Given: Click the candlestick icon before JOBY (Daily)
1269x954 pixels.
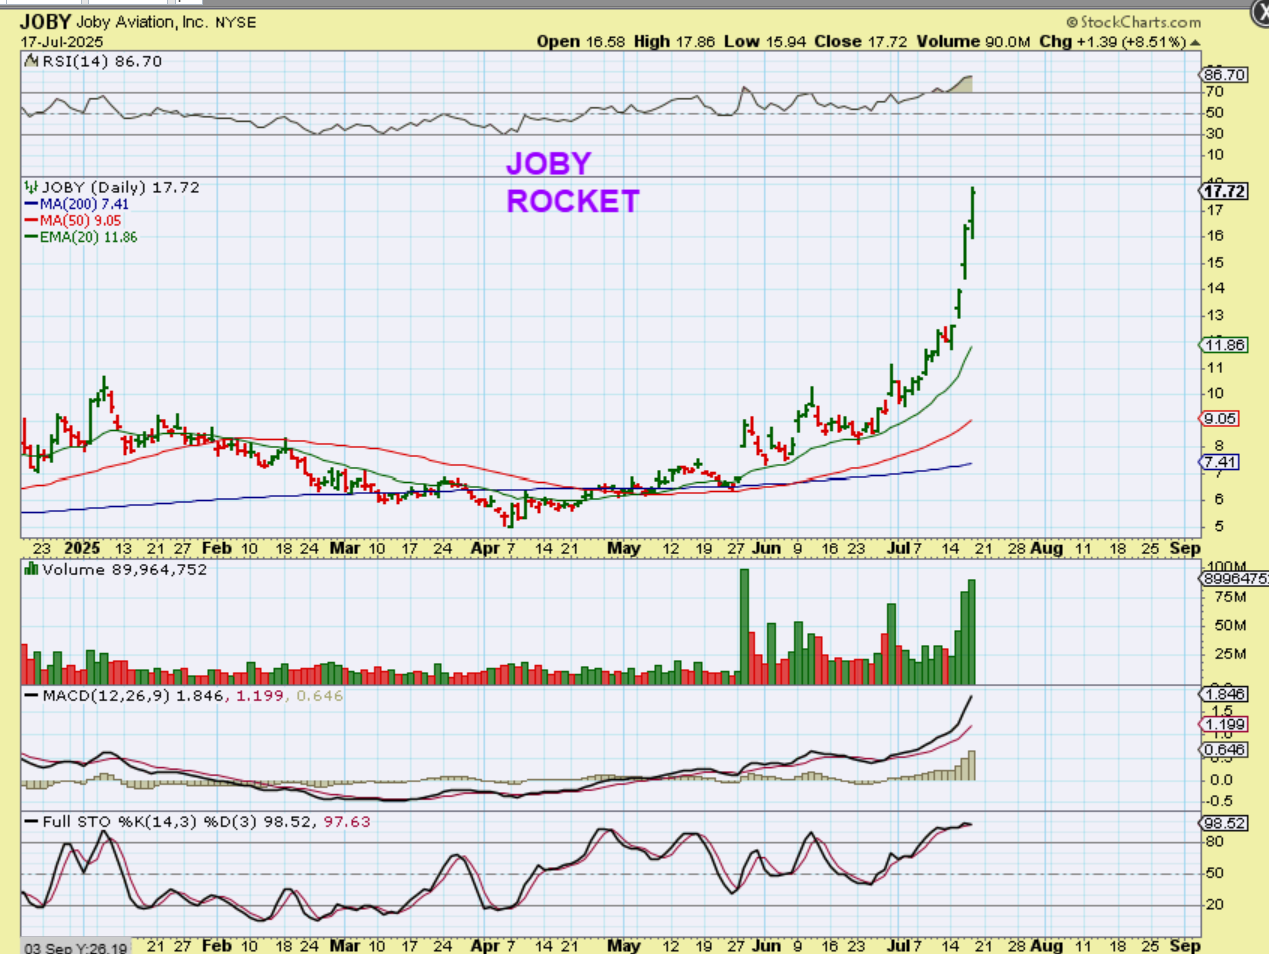Looking at the screenshot, I should (31, 187).
